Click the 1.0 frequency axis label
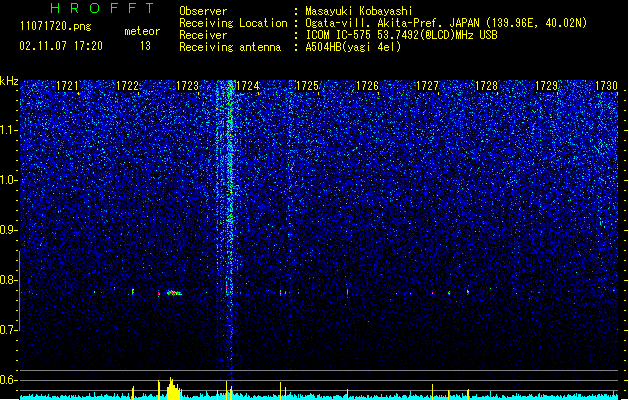This screenshot has width=629, height=400. (8, 180)
